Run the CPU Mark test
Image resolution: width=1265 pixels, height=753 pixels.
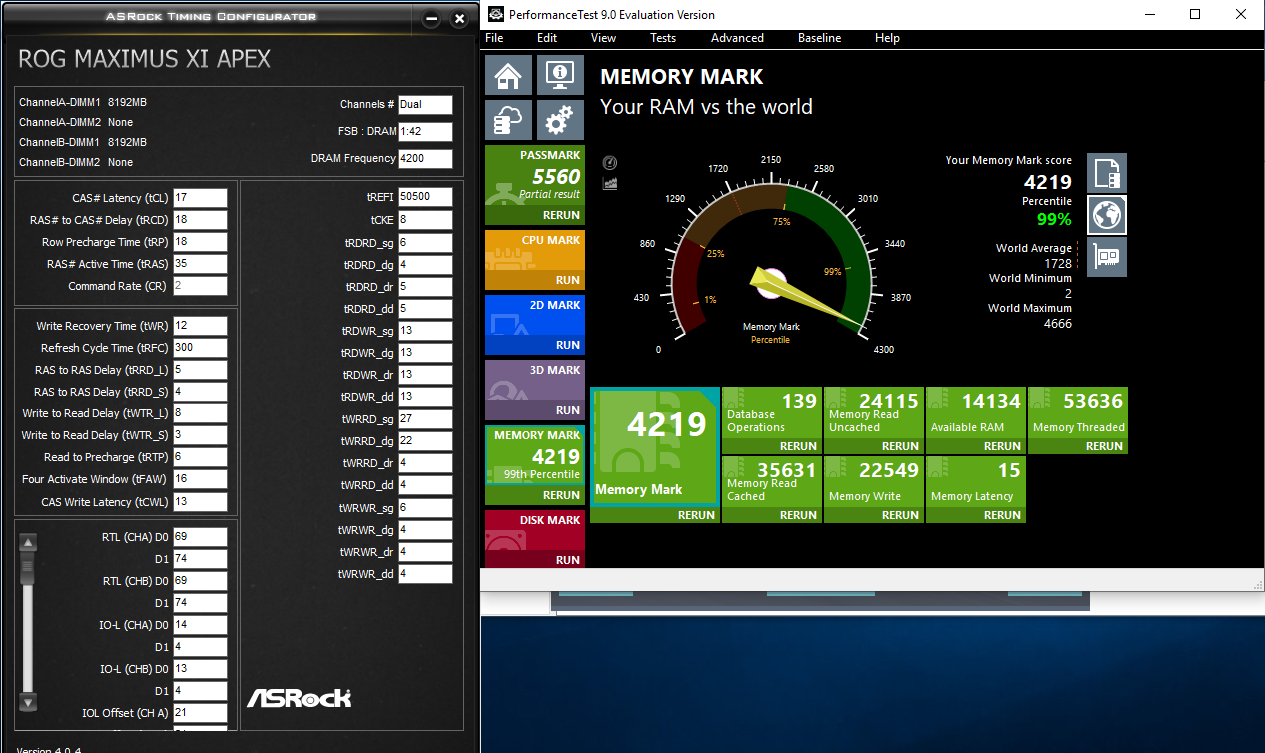(x=567, y=280)
